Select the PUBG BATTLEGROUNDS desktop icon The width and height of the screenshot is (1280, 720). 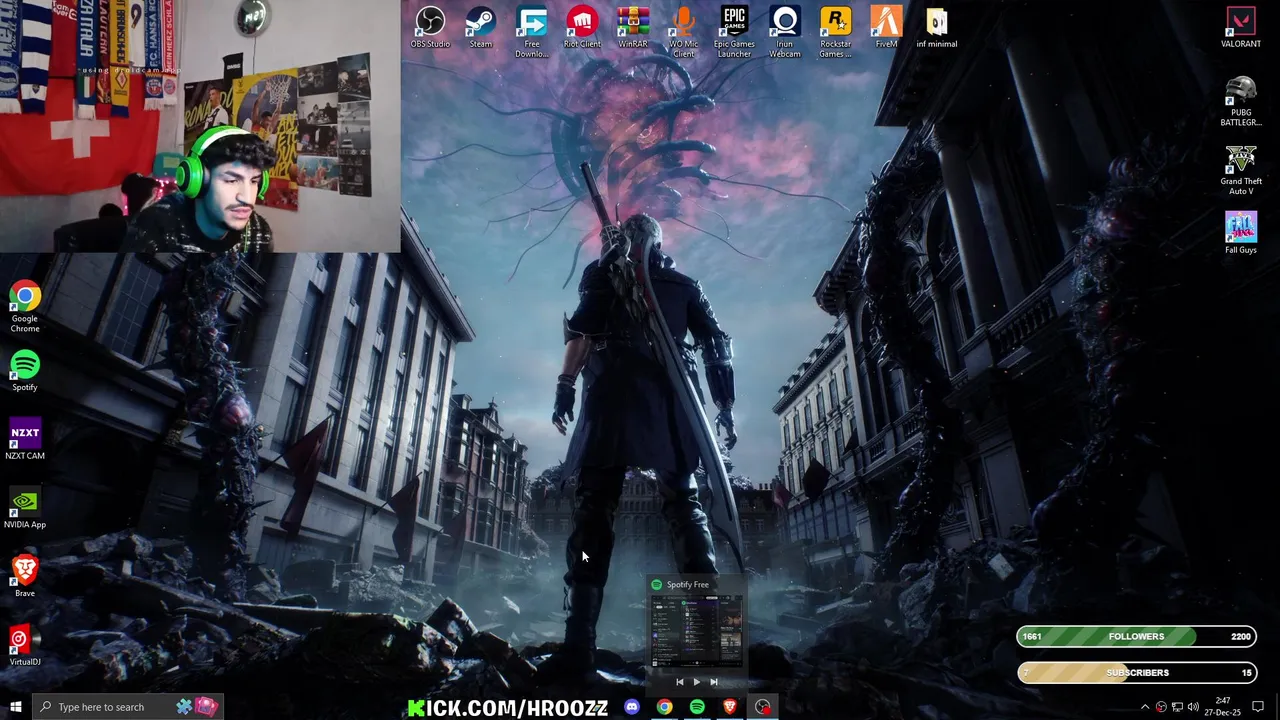pos(1241,102)
